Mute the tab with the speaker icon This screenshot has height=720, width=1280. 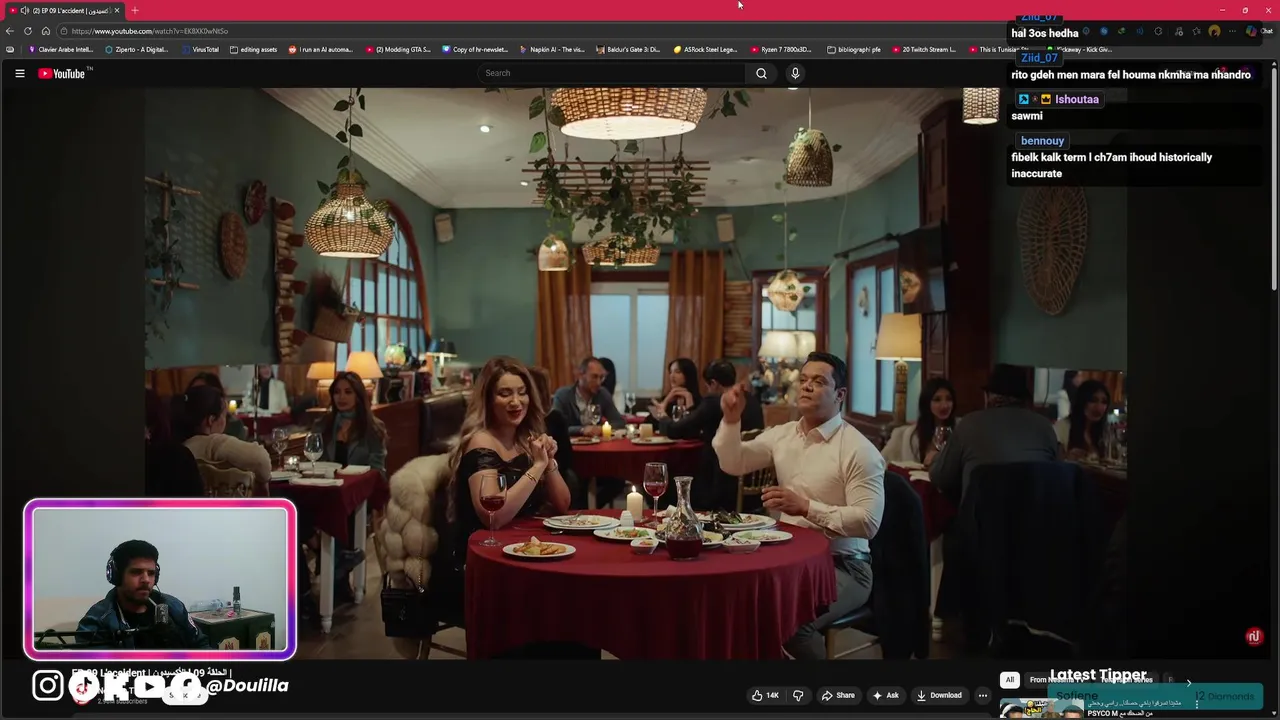click(x=24, y=10)
